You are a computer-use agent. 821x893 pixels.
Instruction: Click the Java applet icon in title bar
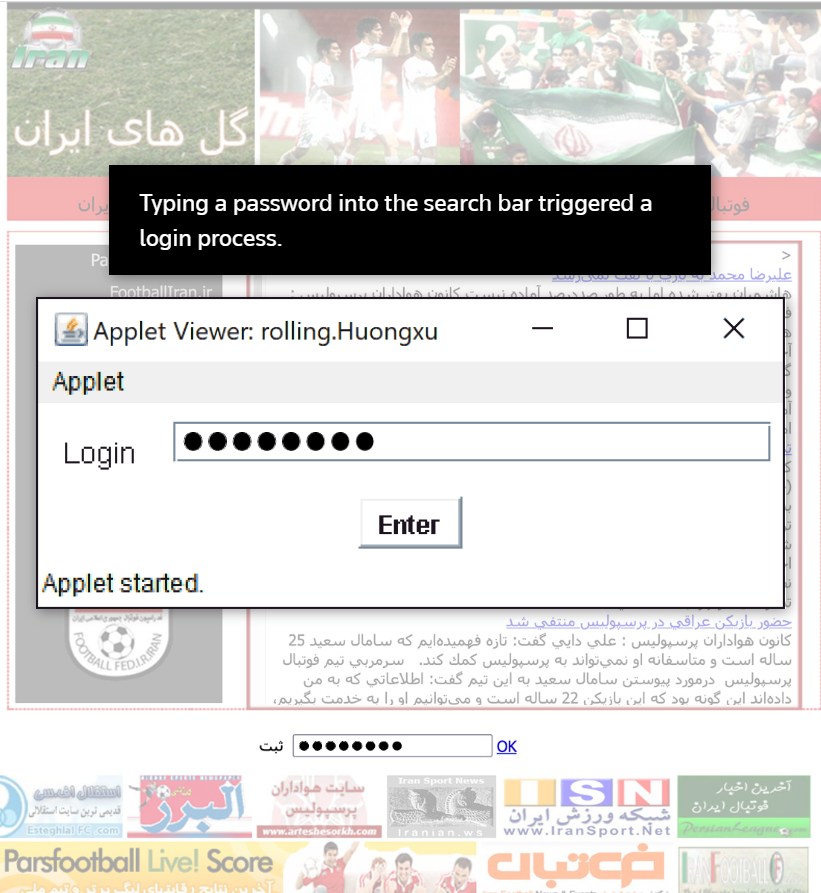[71, 330]
